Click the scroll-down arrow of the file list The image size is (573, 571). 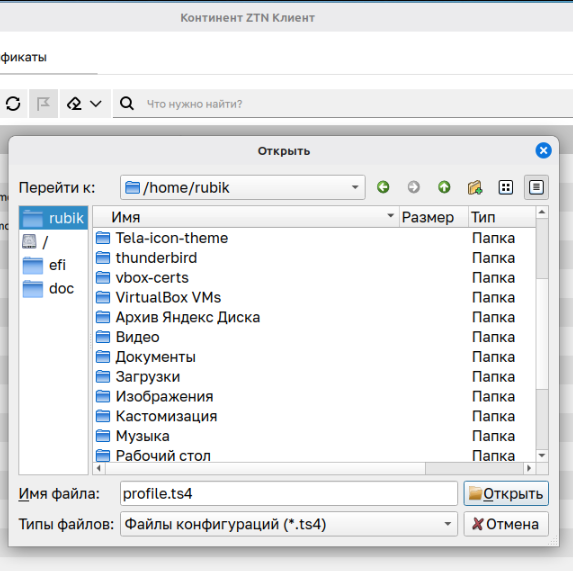(x=542, y=456)
